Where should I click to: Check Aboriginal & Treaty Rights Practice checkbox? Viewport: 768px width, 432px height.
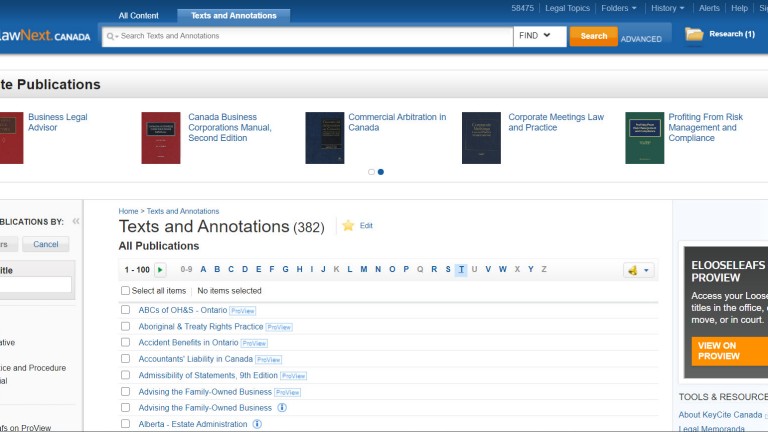[x=125, y=326]
